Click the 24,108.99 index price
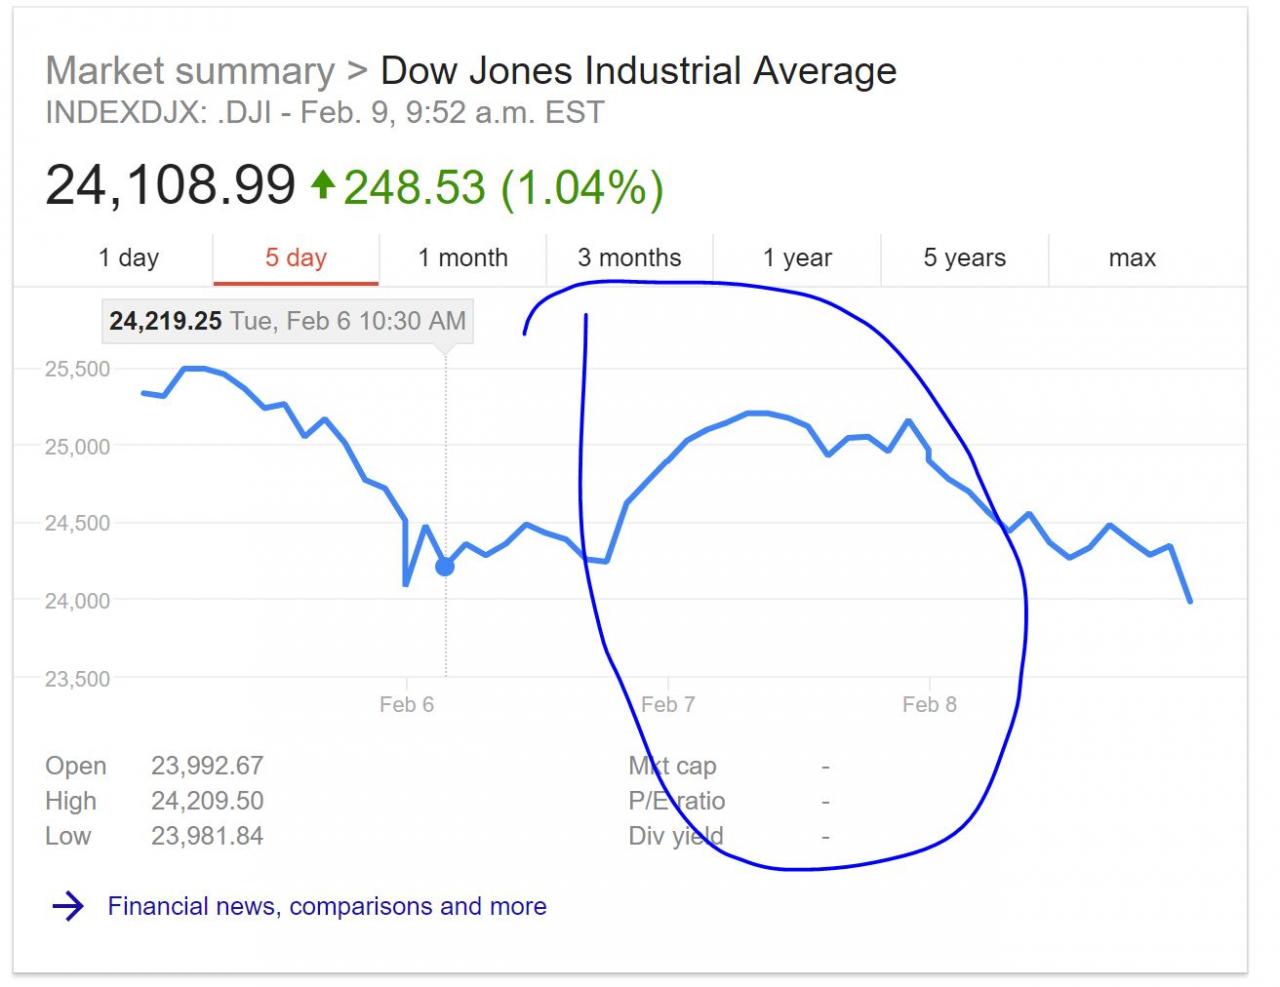The height and width of the screenshot is (987, 1280). click(x=171, y=186)
